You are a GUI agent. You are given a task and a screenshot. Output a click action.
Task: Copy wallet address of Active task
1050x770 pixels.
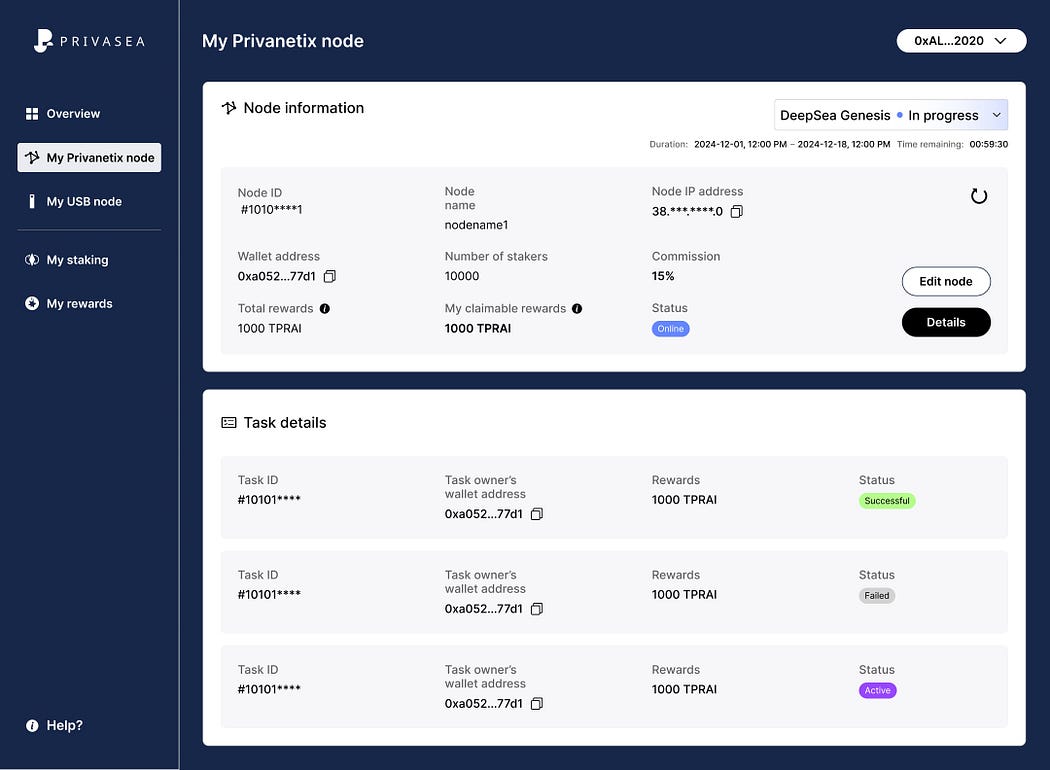[x=536, y=704]
